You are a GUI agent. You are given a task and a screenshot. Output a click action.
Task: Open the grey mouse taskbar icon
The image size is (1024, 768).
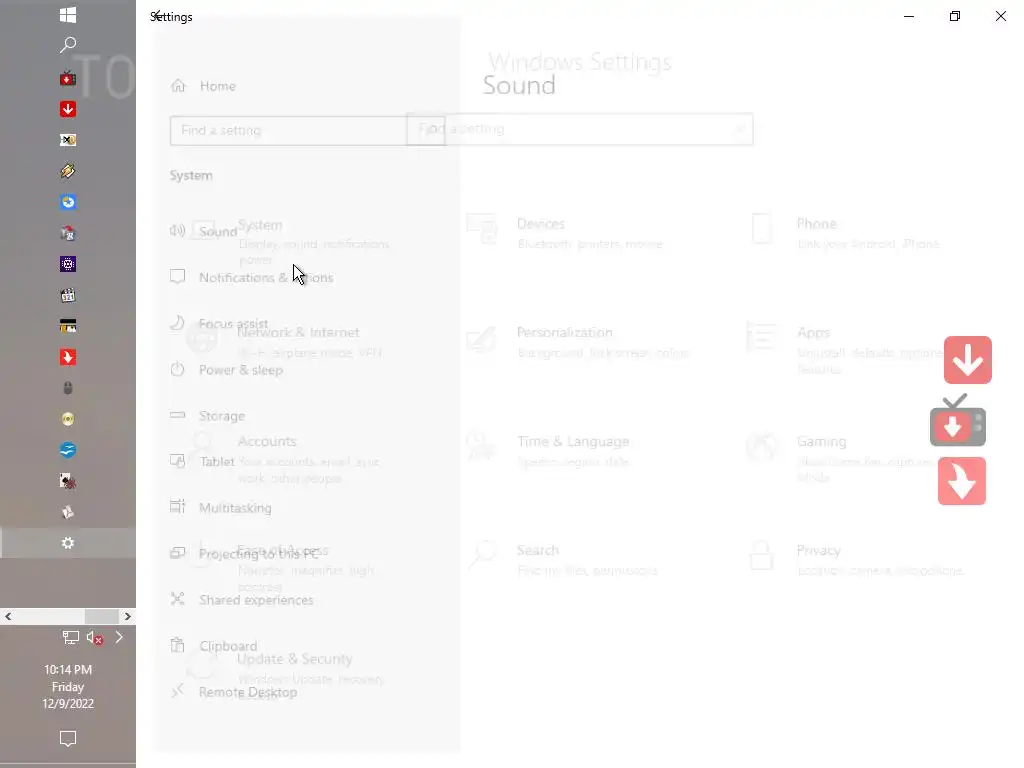68,388
